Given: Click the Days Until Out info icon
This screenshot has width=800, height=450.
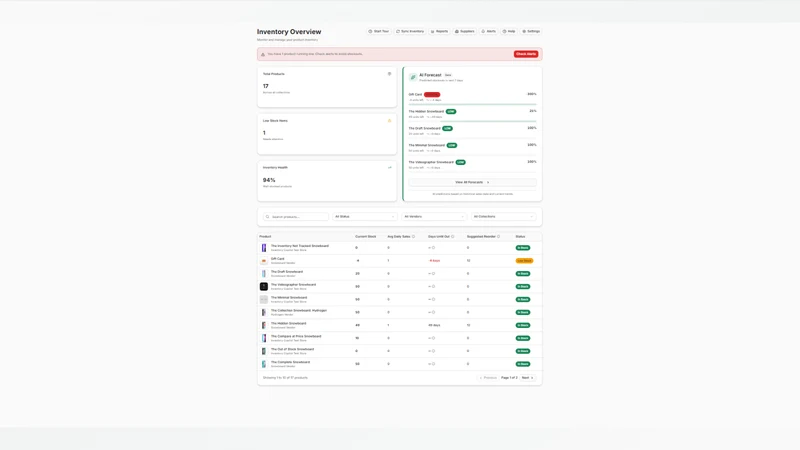Looking at the screenshot, I should point(453,237).
